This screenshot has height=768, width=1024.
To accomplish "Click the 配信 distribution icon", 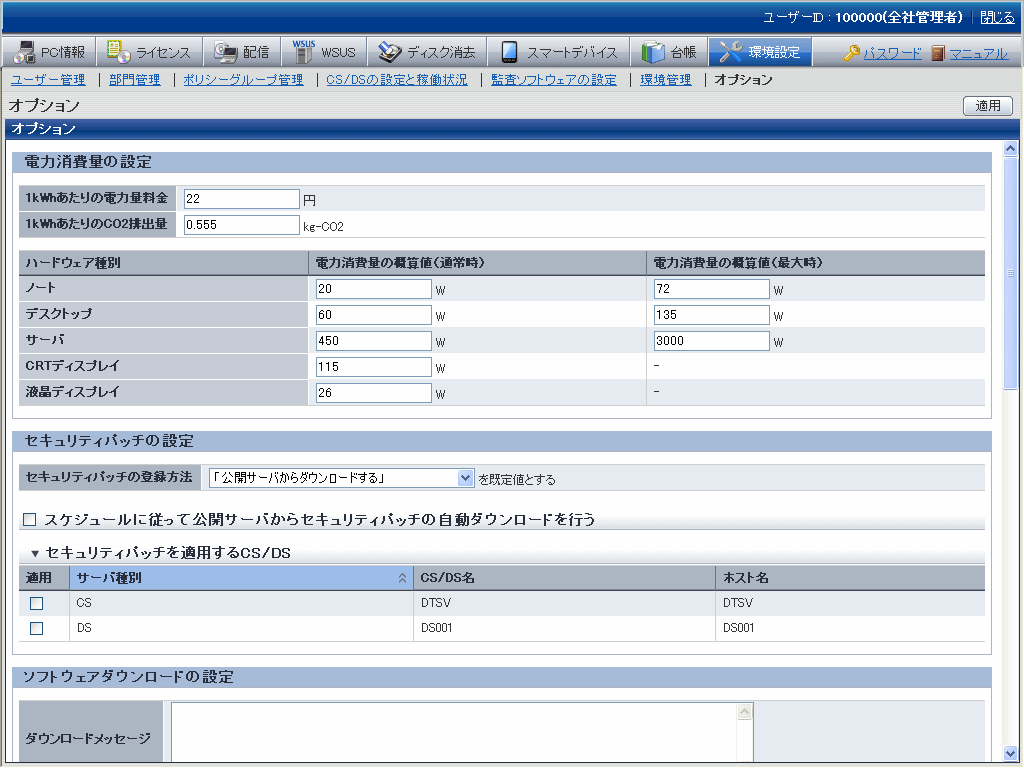I will tap(225, 52).
